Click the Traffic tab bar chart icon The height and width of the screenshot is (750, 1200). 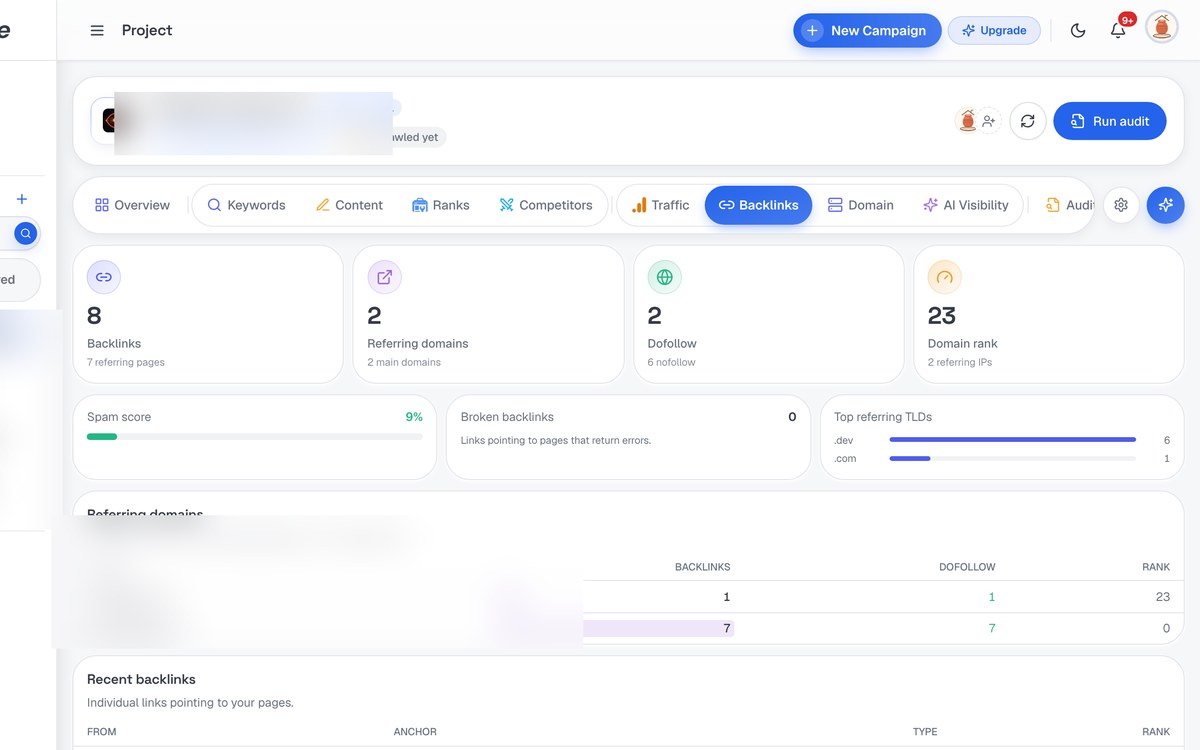(639, 205)
